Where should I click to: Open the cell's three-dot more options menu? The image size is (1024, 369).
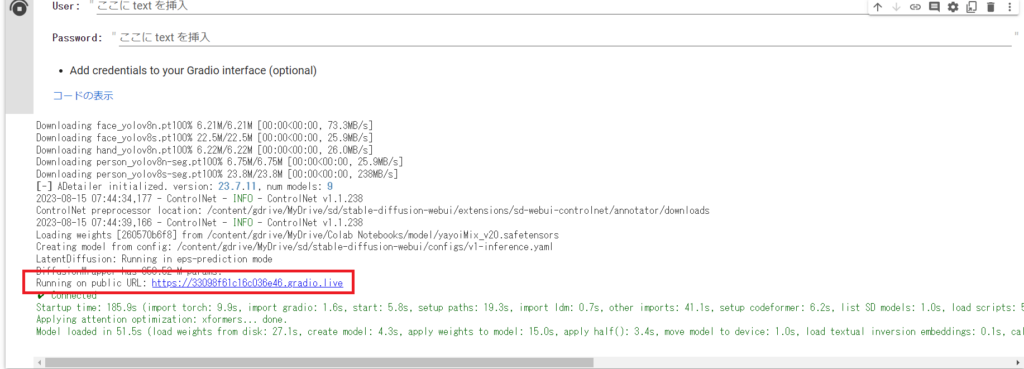point(1010,7)
